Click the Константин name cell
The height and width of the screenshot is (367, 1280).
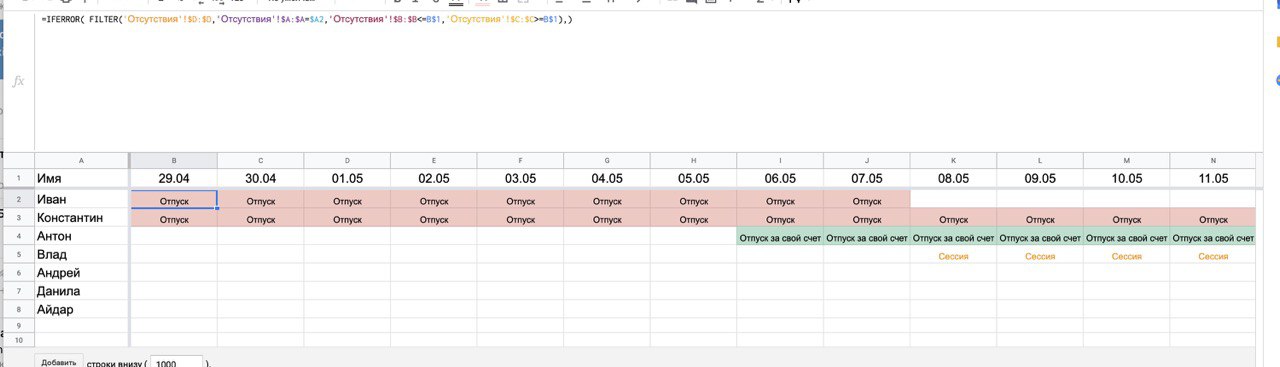tap(81, 218)
